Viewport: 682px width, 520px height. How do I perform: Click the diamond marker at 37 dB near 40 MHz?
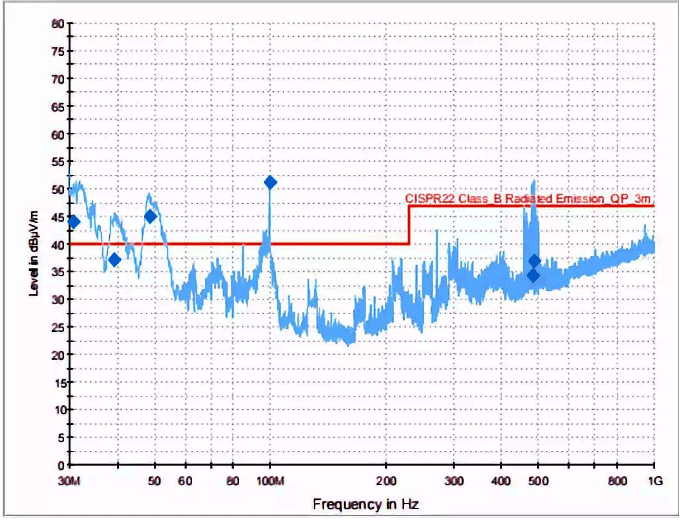[x=114, y=260]
